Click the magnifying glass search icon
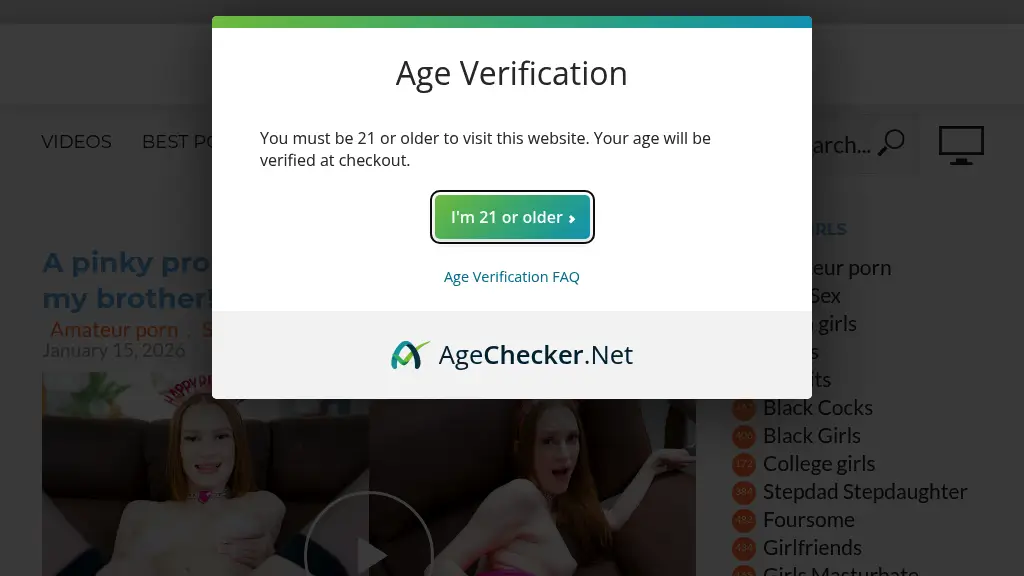The image size is (1024, 576). [x=891, y=142]
